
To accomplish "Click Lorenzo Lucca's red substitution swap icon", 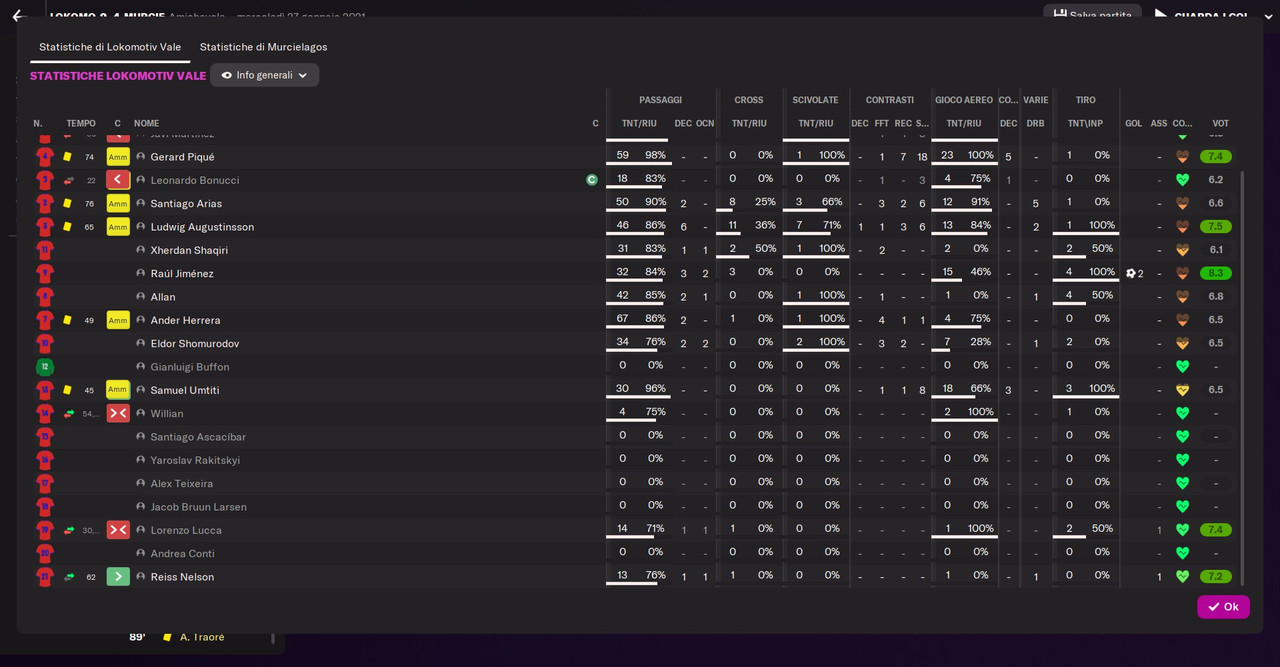I will 118,530.
